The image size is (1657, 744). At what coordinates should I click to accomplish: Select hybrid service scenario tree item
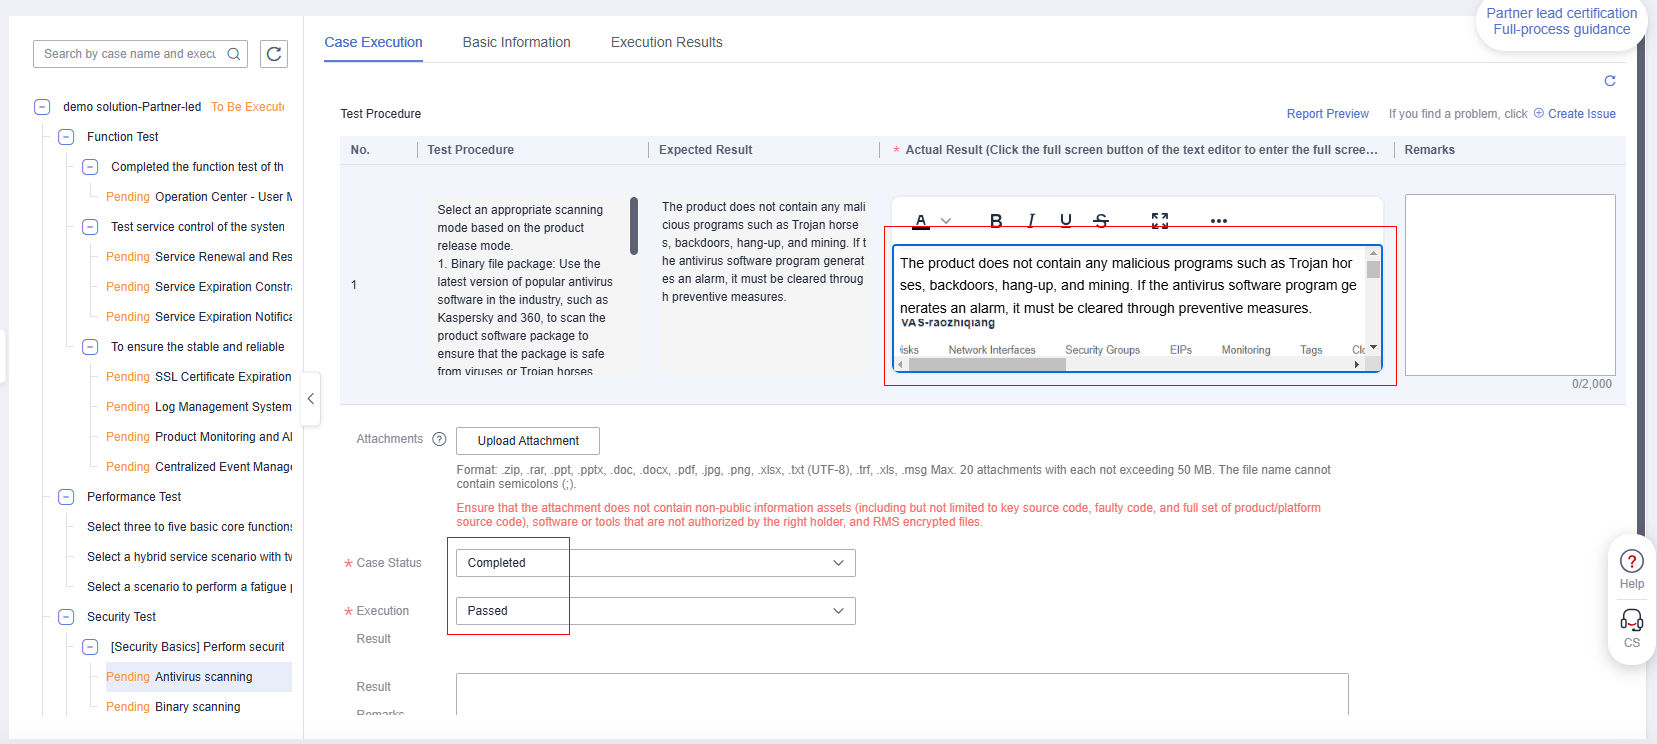pos(190,557)
